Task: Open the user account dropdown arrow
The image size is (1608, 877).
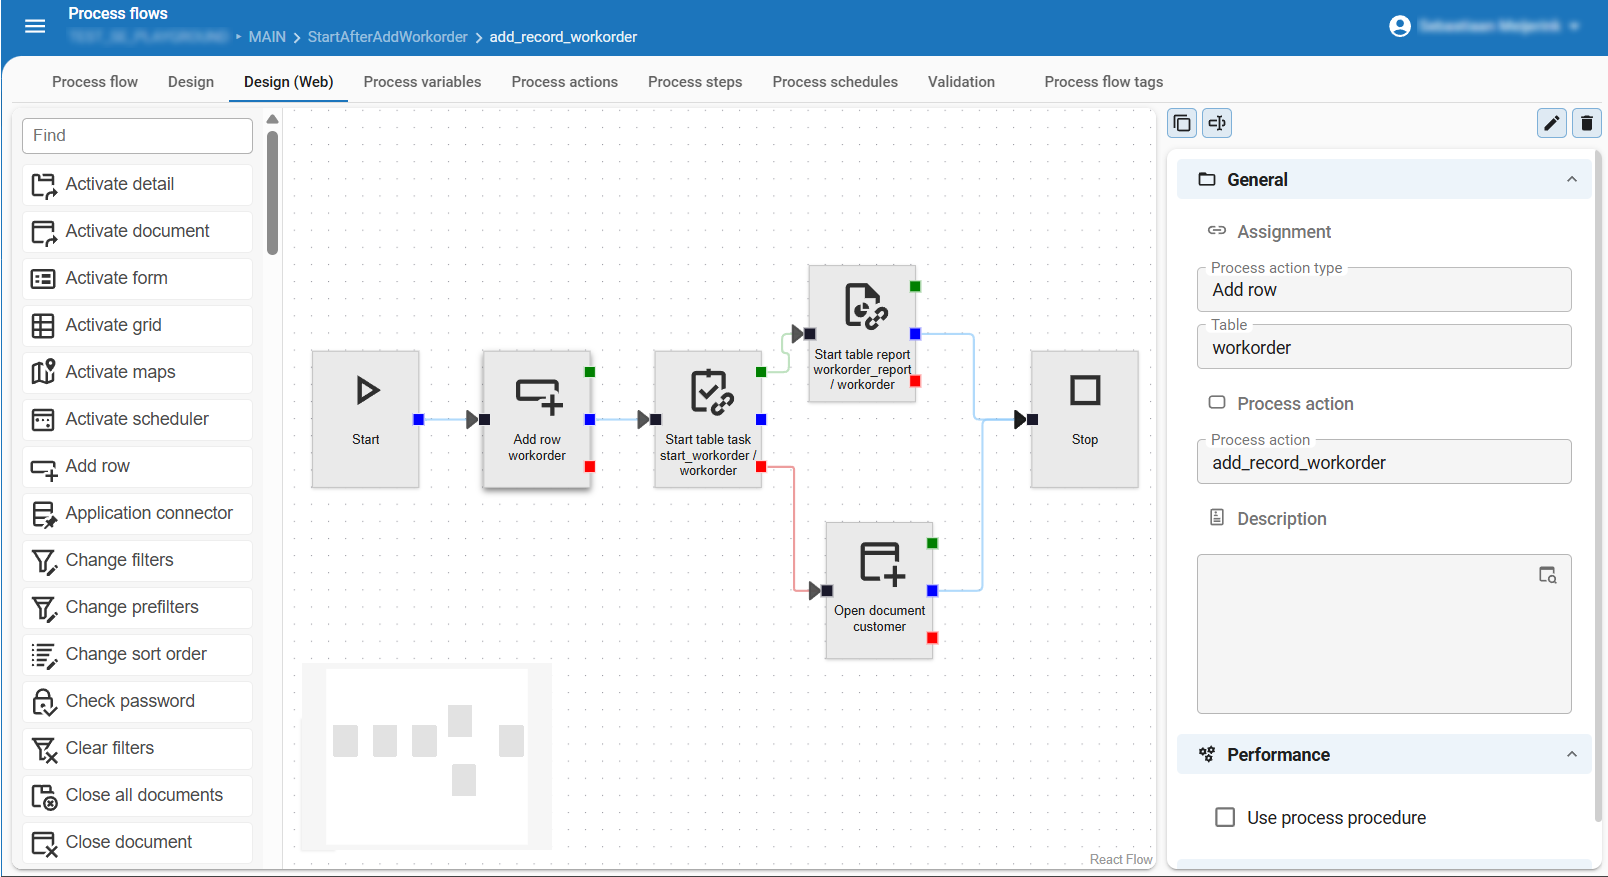Action: [1574, 26]
